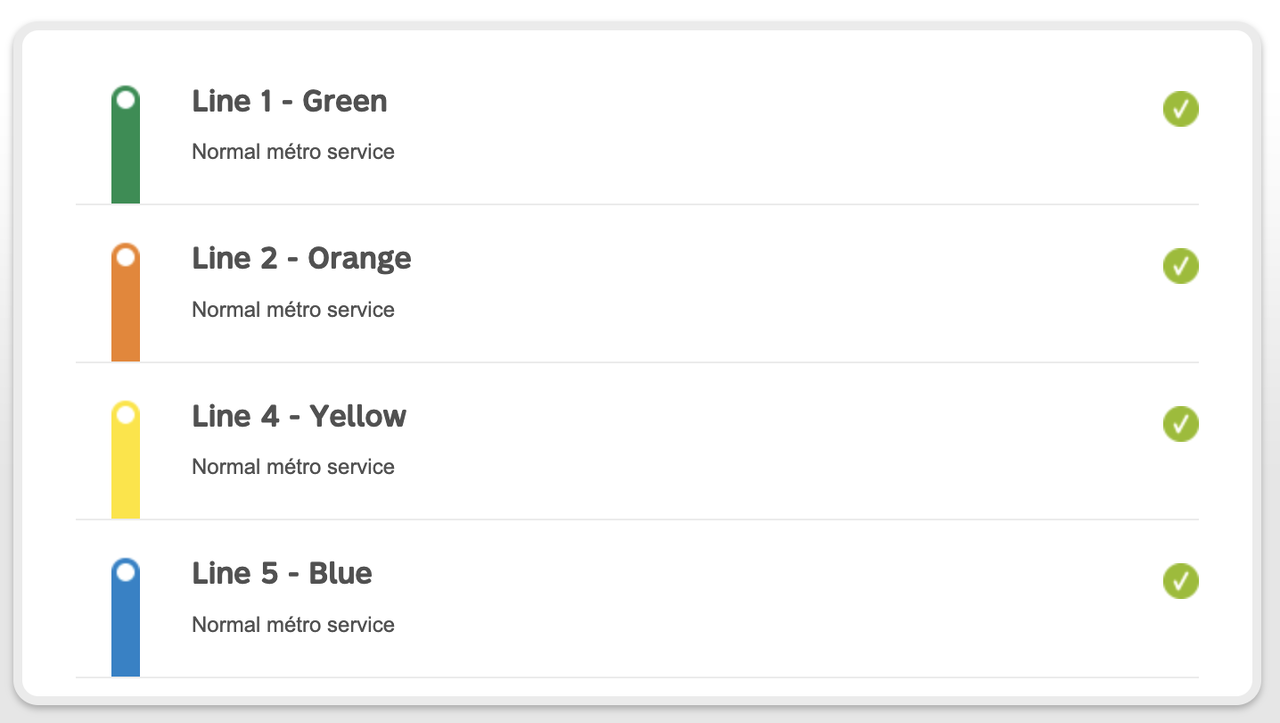The height and width of the screenshot is (723, 1280).
Task: Open Line 5 - Blue heading
Action: coord(282,573)
